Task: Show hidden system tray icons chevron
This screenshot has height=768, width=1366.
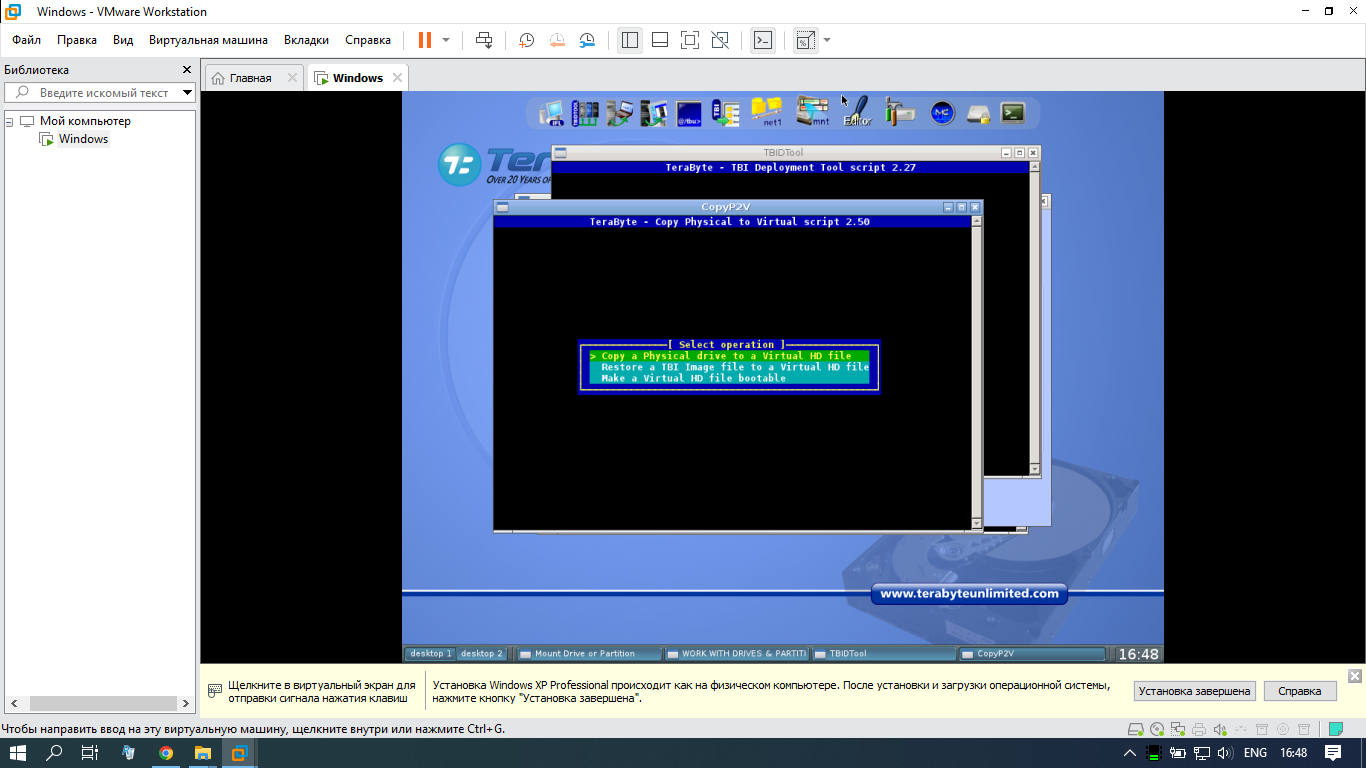Action: point(1130,753)
